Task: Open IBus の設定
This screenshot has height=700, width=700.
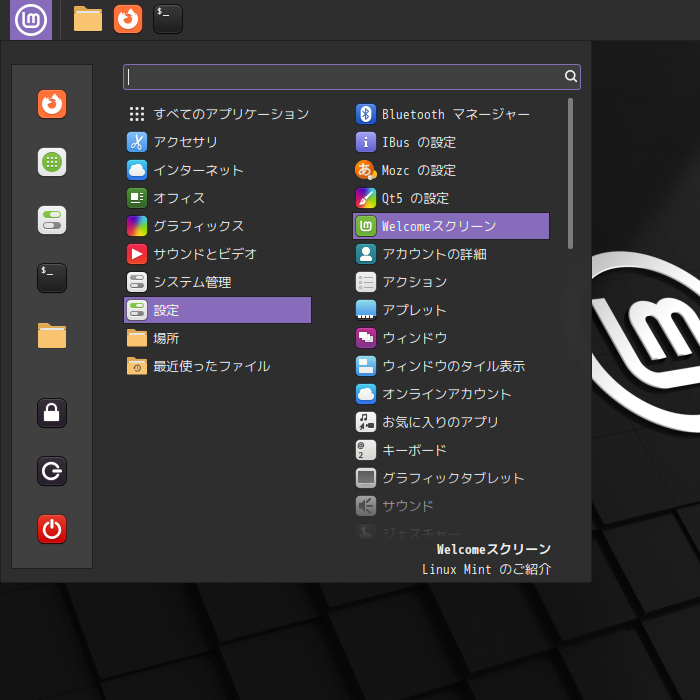Action: pos(451,142)
